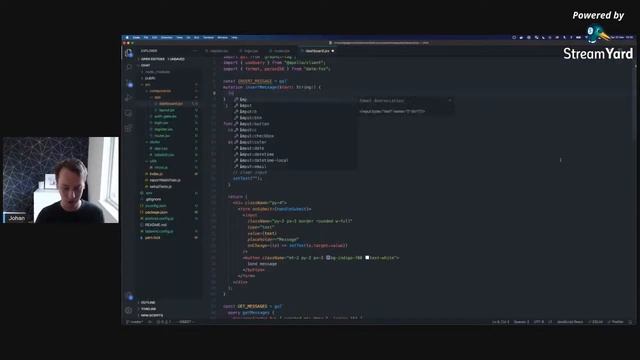Open layout.jsx in the file tree
This screenshot has height=360, width=640.
click(x=167, y=110)
